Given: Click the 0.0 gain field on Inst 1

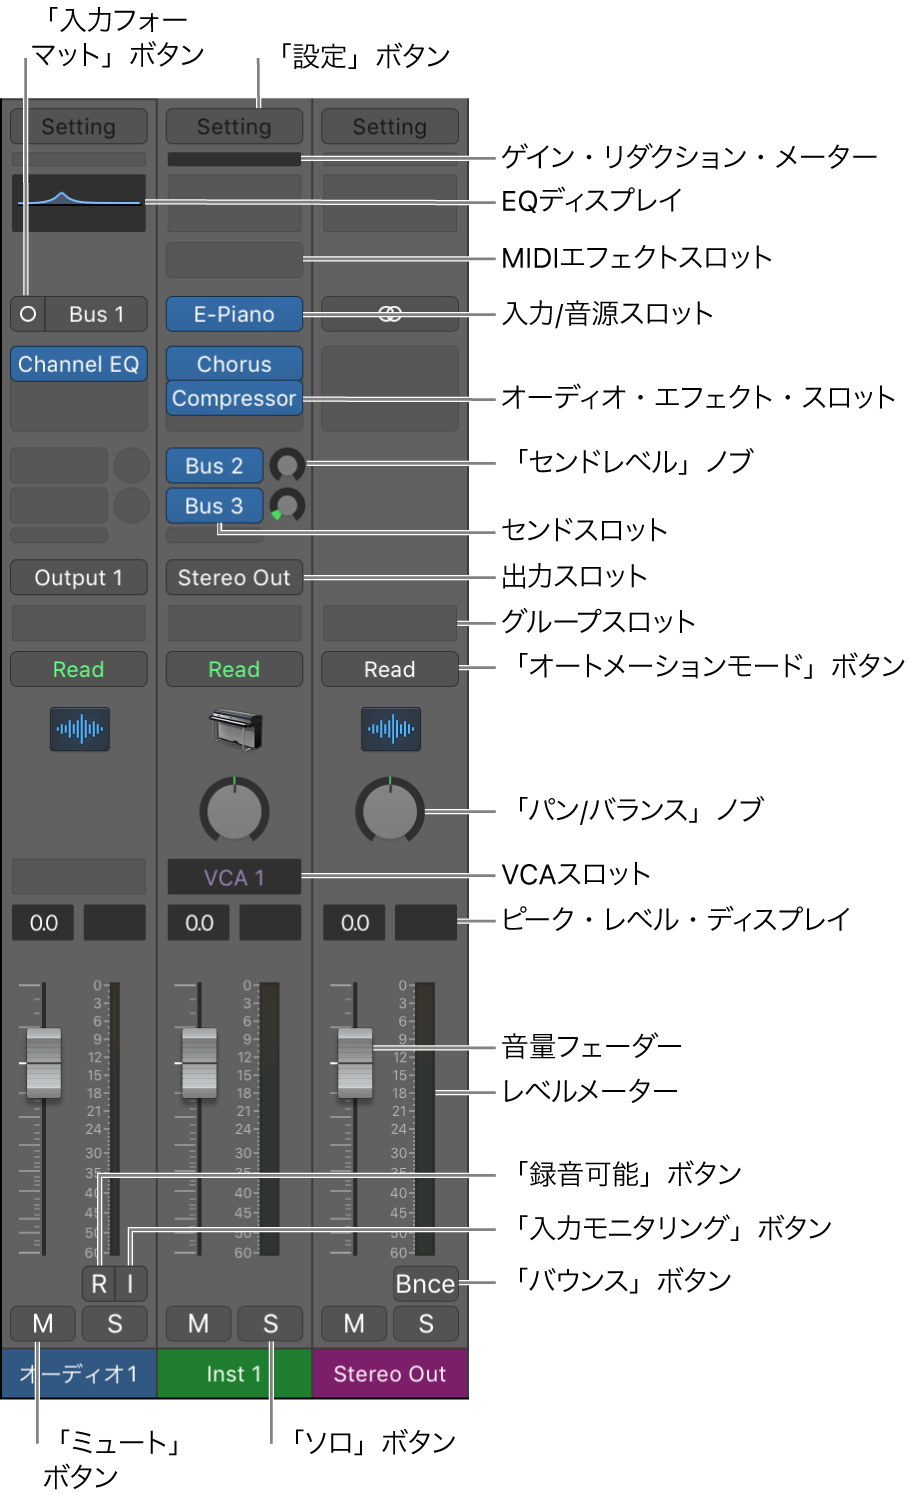Looking at the screenshot, I should pyautogui.click(x=199, y=923).
